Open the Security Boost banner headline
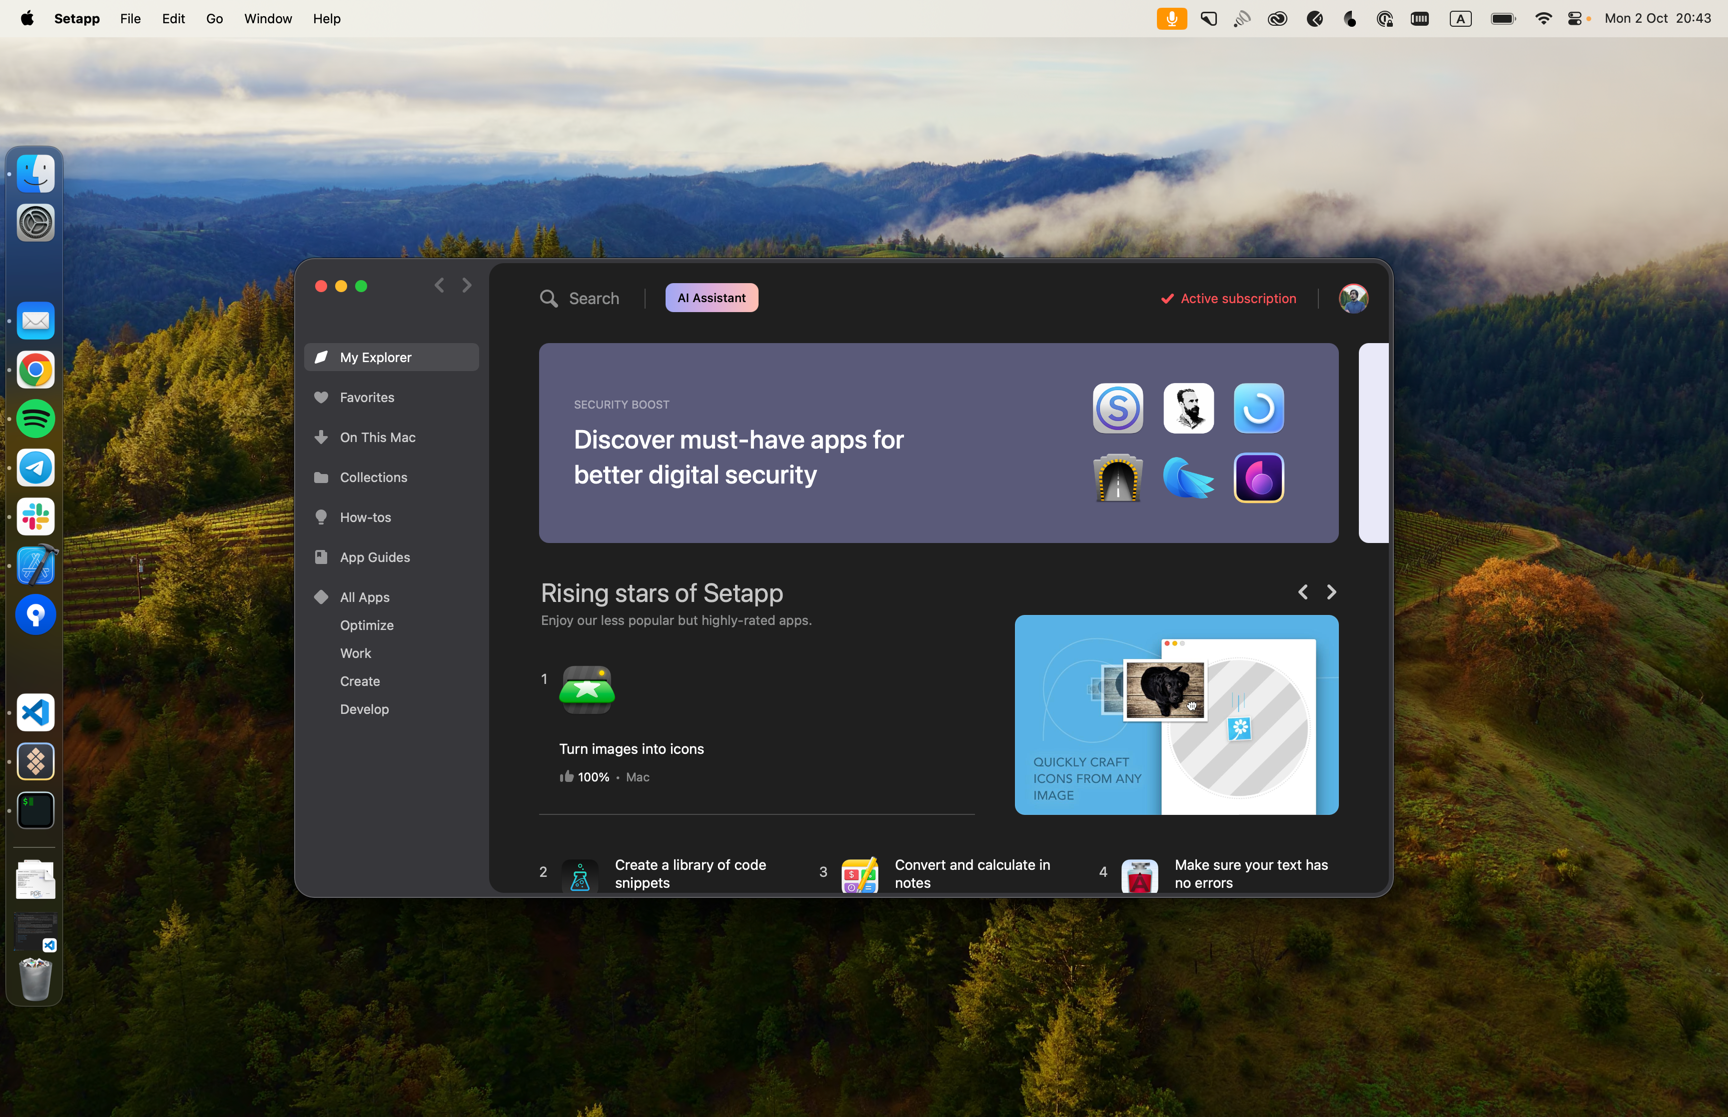This screenshot has height=1117, width=1728. point(739,457)
